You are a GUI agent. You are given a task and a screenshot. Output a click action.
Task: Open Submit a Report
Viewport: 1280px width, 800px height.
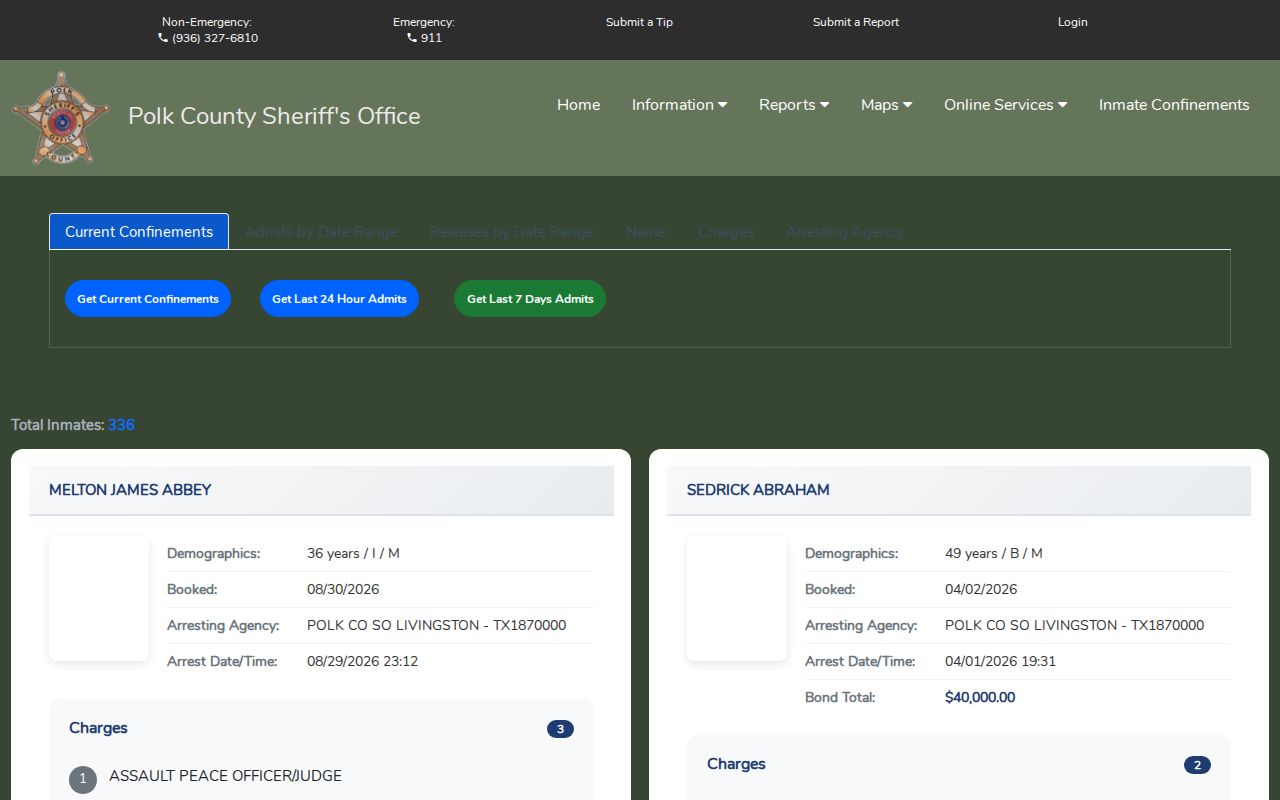856,22
